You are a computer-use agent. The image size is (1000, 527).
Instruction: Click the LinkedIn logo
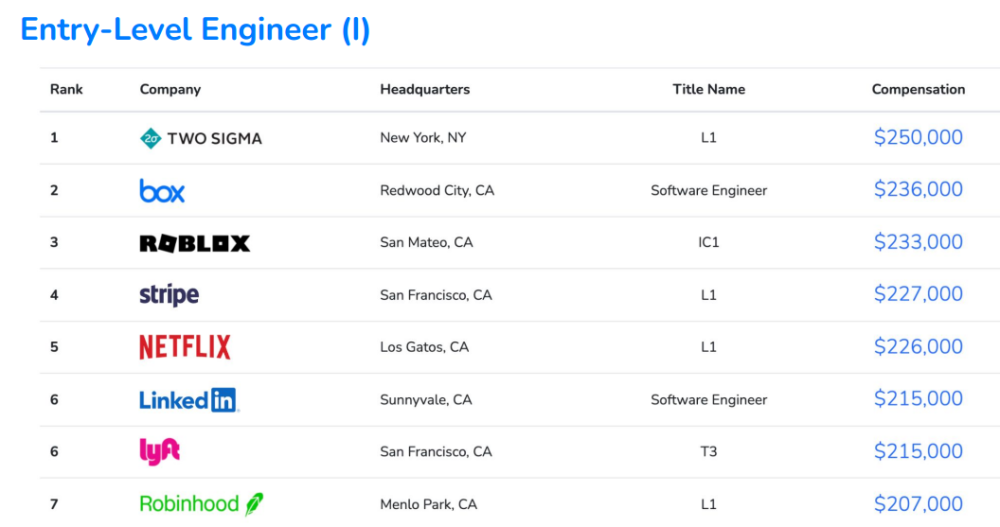point(189,400)
